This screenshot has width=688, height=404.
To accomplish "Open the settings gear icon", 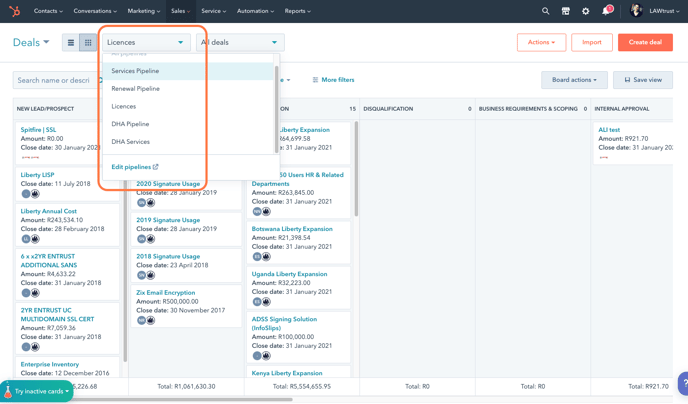I will 586,11.
